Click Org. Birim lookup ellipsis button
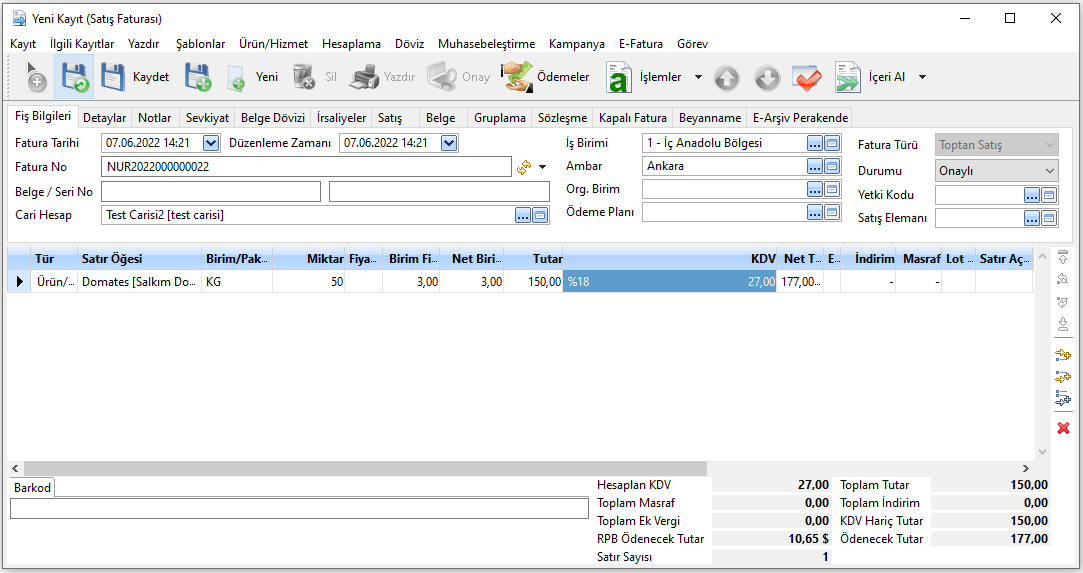This screenshot has width=1083, height=573. (815, 189)
